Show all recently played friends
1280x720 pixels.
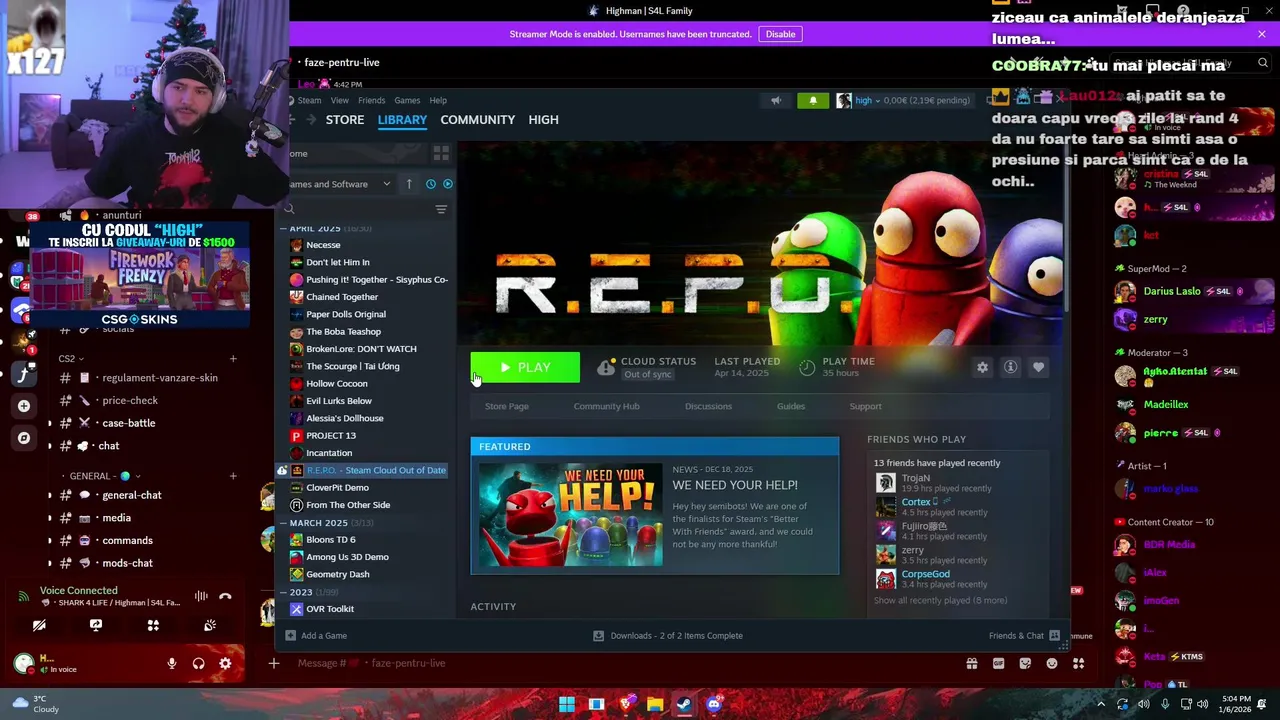pyautogui.click(x=940, y=600)
